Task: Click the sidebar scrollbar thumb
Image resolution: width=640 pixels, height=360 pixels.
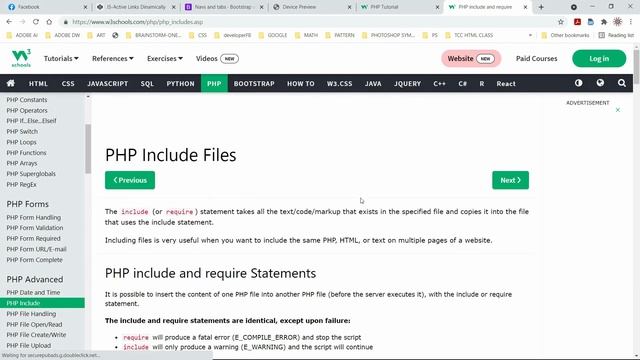Action: coord(88,149)
